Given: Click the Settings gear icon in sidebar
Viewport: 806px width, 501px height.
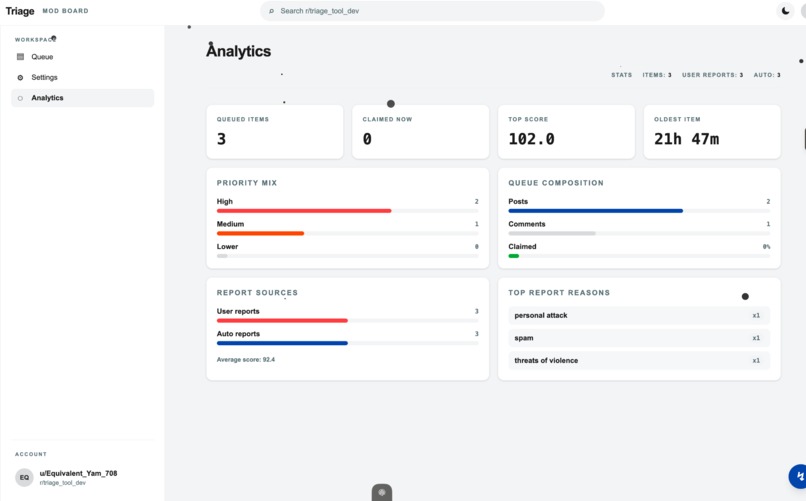Looking at the screenshot, I should click(21, 78).
